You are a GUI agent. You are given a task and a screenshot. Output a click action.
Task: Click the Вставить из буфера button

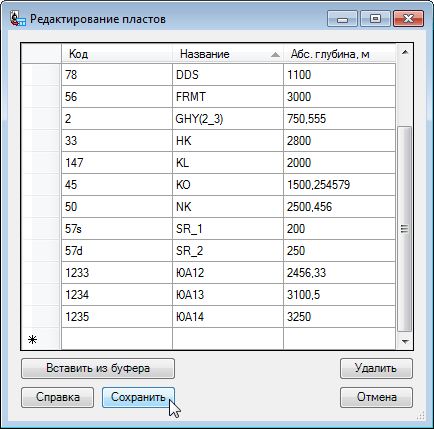click(x=98, y=368)
